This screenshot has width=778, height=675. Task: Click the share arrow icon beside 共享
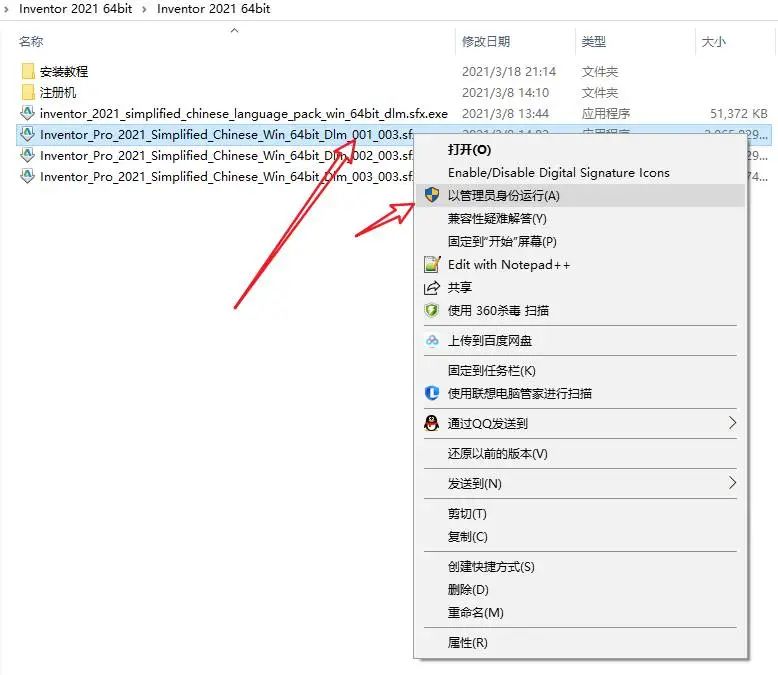coord(432,287)
